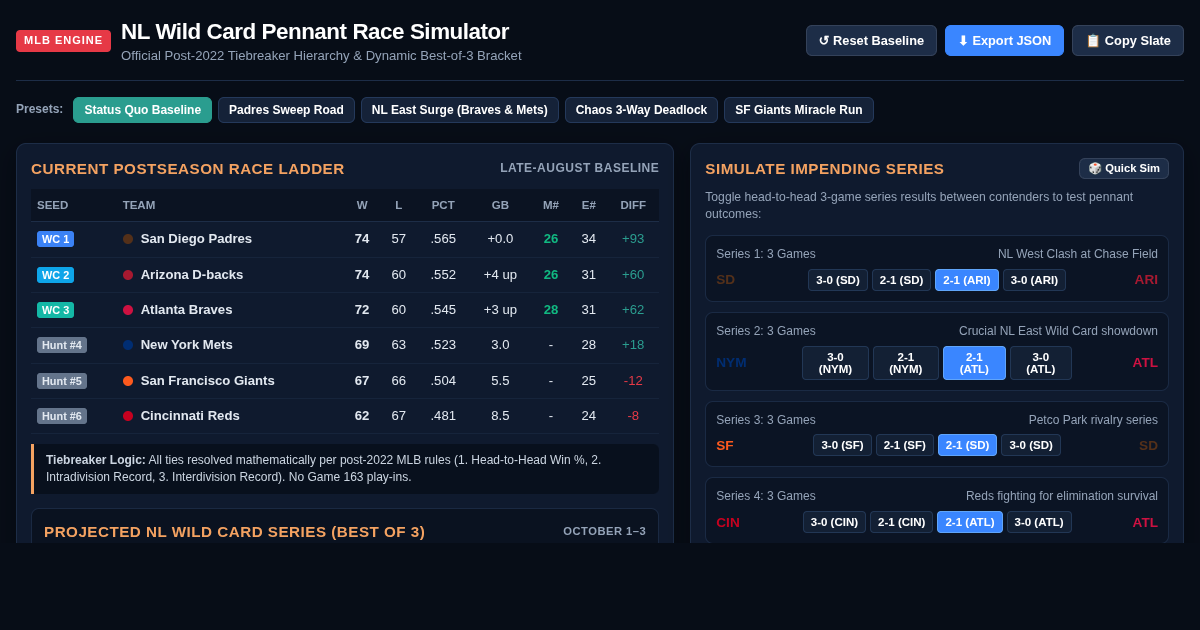Image resolution: width=1200 pixels, height=630 pixels.
Task: Click the SEED column header
Action: coord(53,205)
